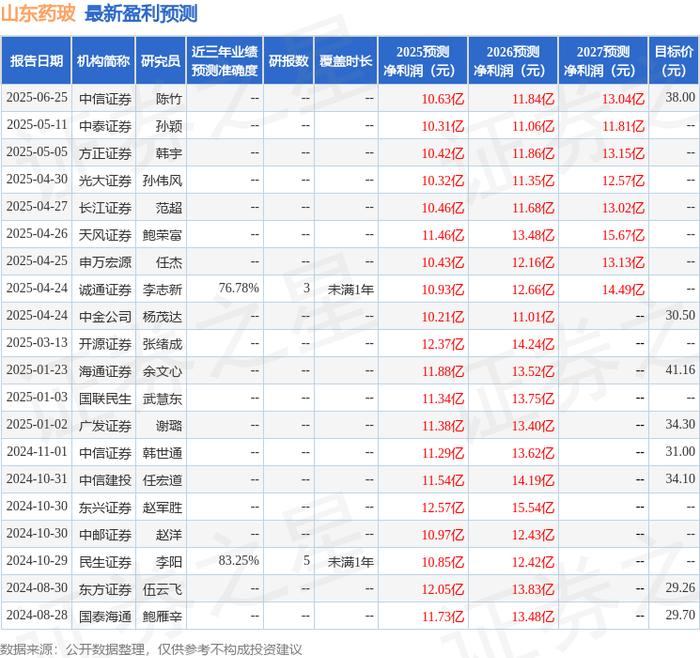This screenshot has height=658, width=700.
Task: Select institution 海通证券
Action: (105, 371)
